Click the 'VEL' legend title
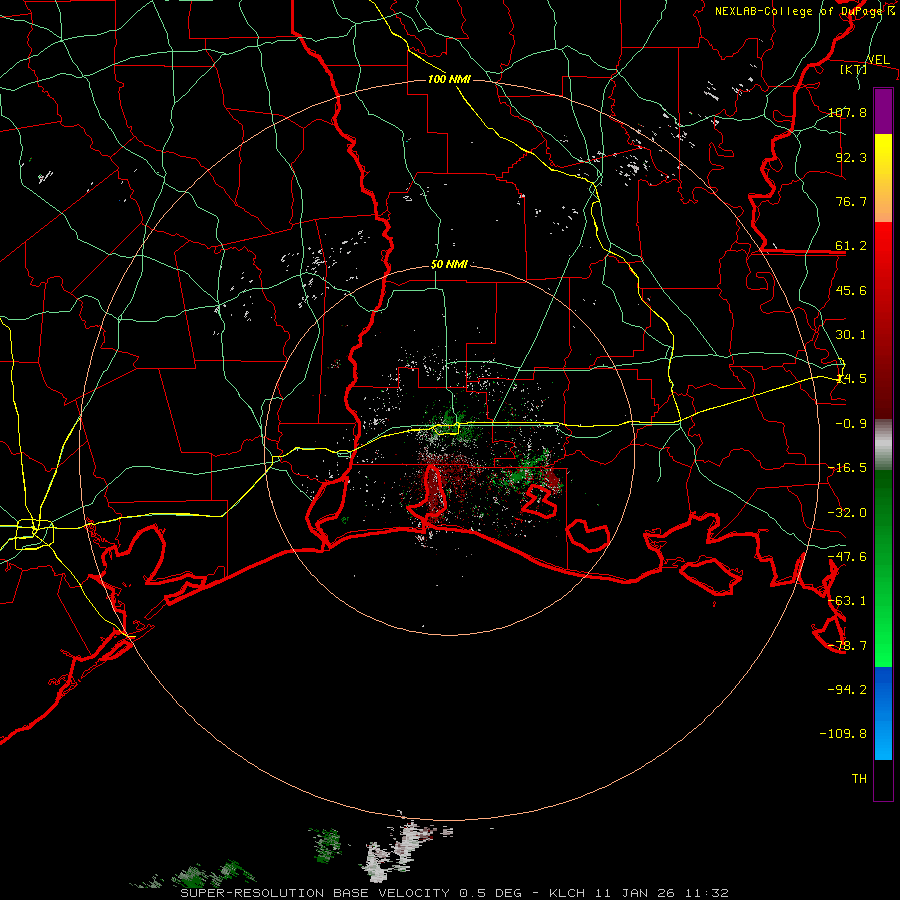Image resolution: width=900 pixels, height=900 pixels. pyautogui.click(x=878, y=60)
